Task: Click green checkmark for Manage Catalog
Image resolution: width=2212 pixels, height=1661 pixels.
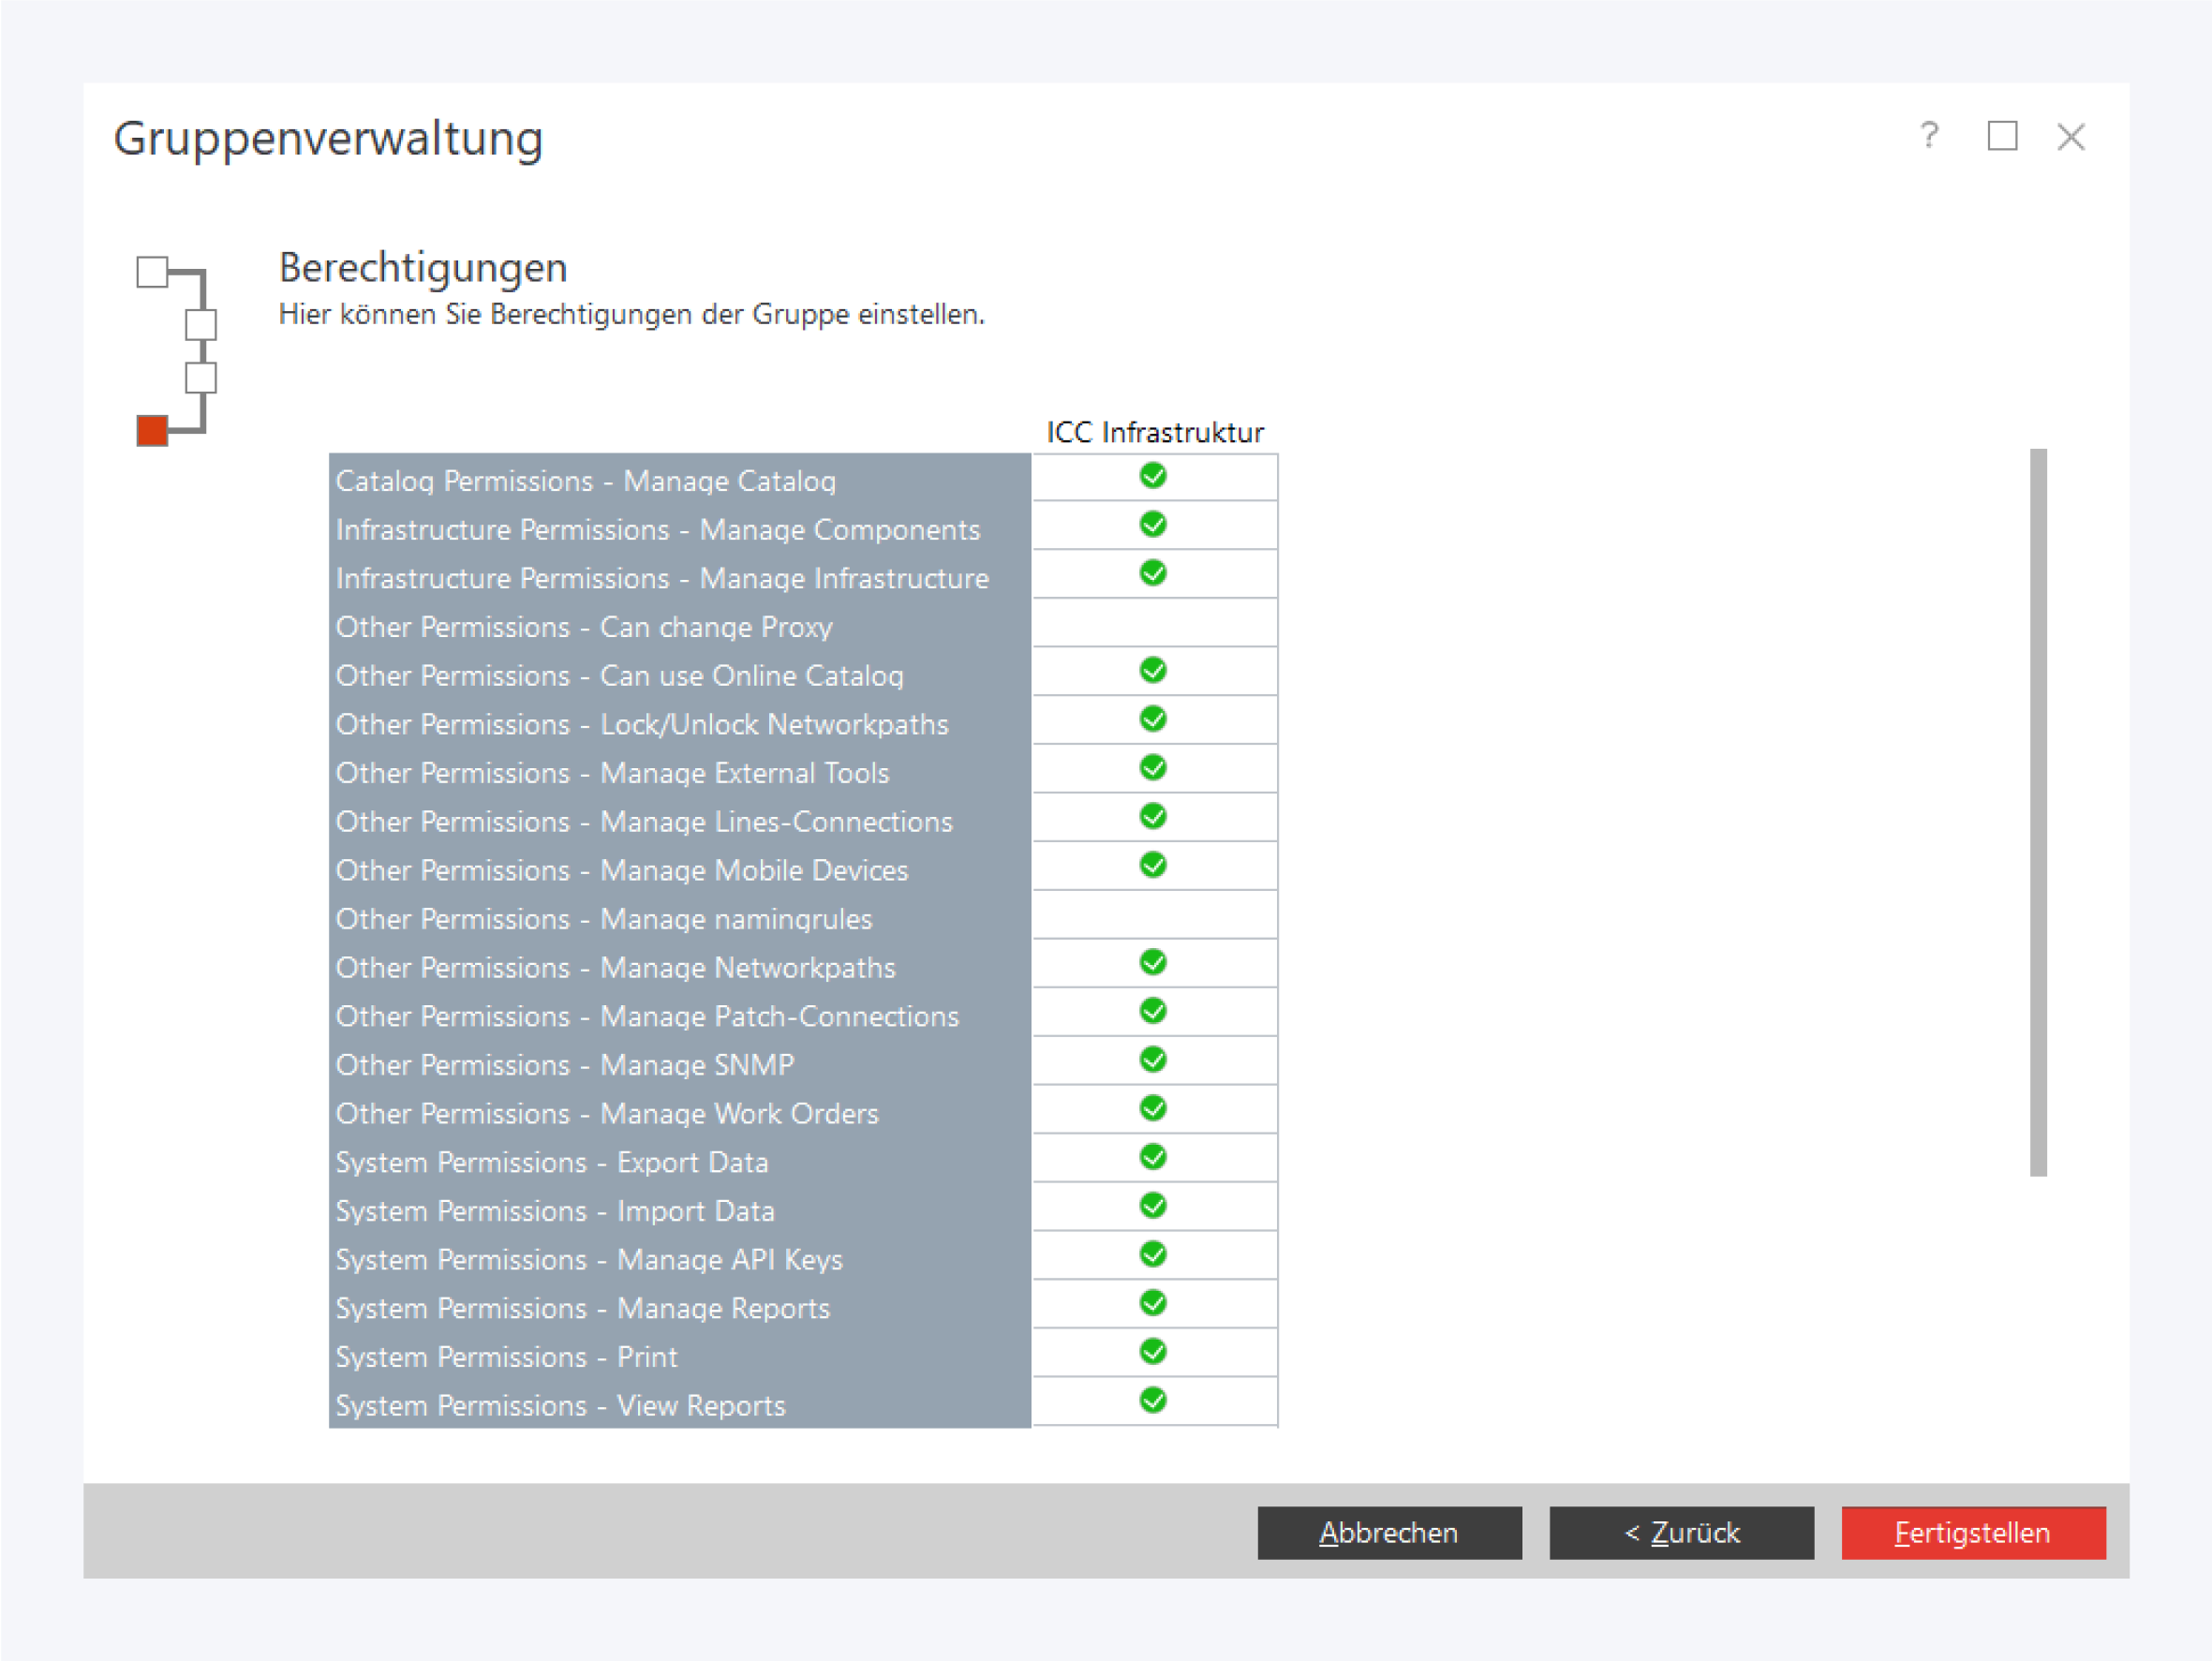Action: pyautogui.click(x=1152, y=476)
